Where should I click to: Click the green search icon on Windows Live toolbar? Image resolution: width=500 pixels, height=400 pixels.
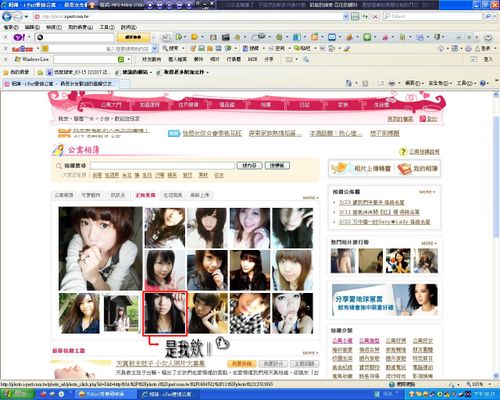click(x=121, y=59)
